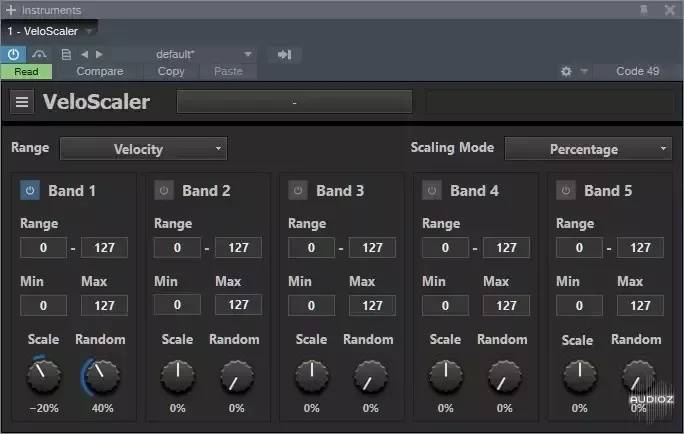684x434 pixels.
Task: Click Band 3 Range high value field
Action: click(372, 248)
